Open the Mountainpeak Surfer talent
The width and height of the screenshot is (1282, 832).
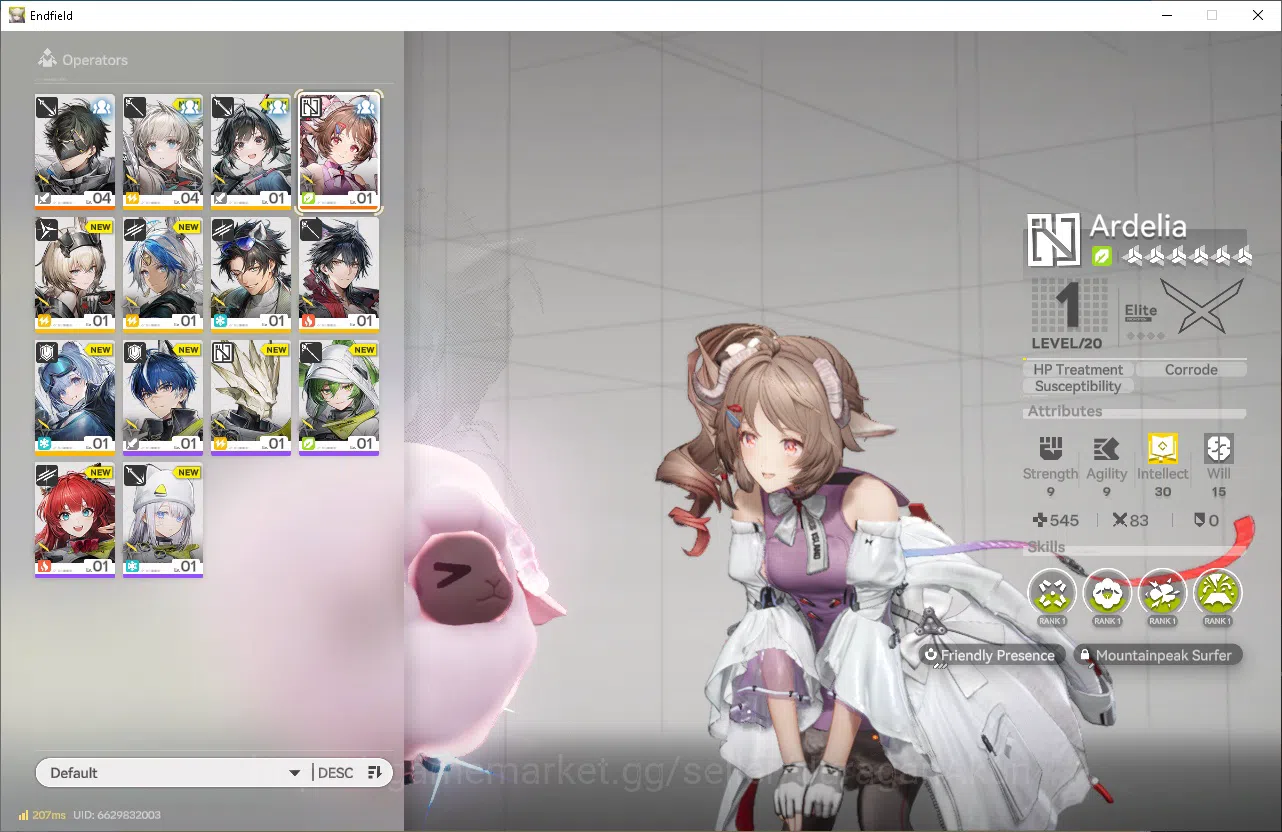tap(1158, 655)
